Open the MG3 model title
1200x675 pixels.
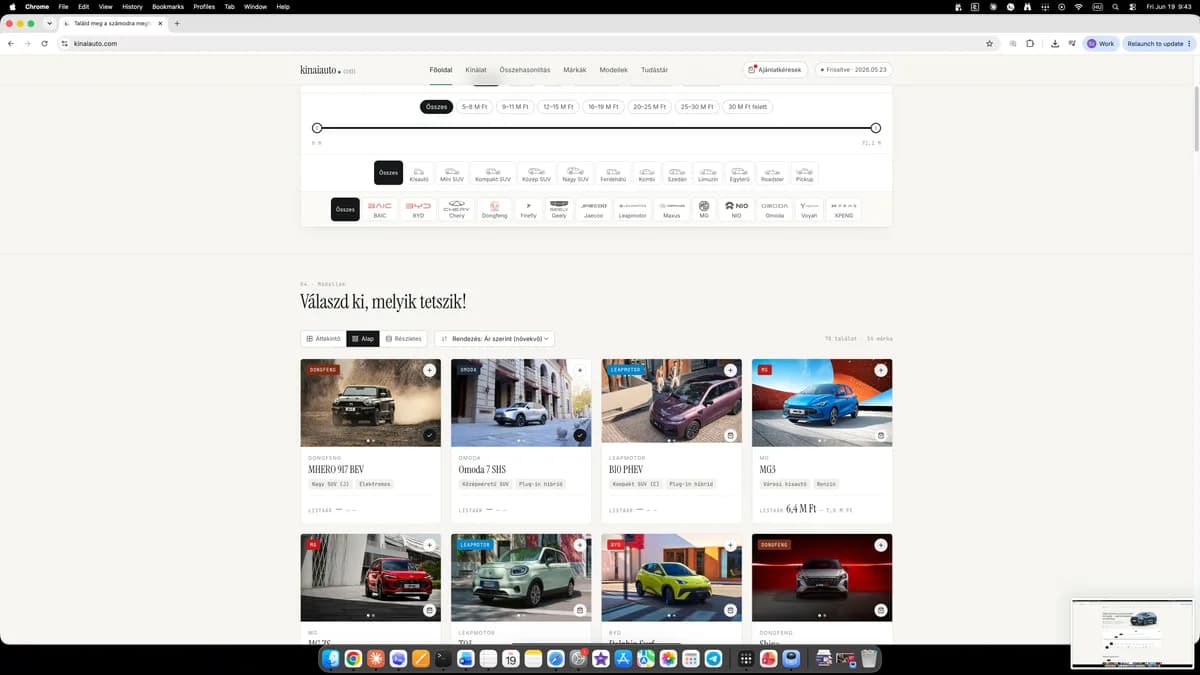767,469
